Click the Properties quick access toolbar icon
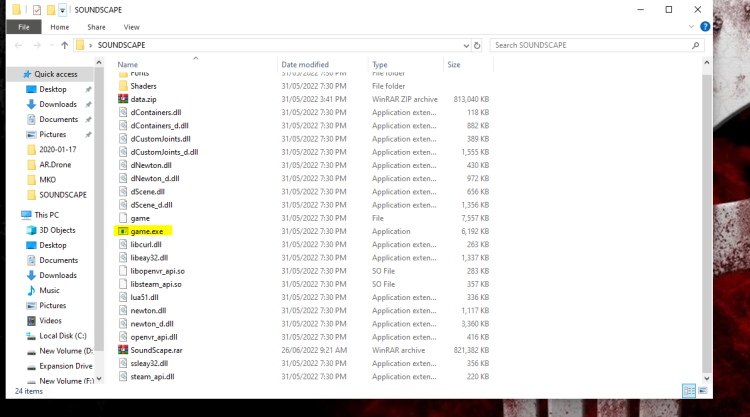750x417 pixels. (x=37, y=10)
